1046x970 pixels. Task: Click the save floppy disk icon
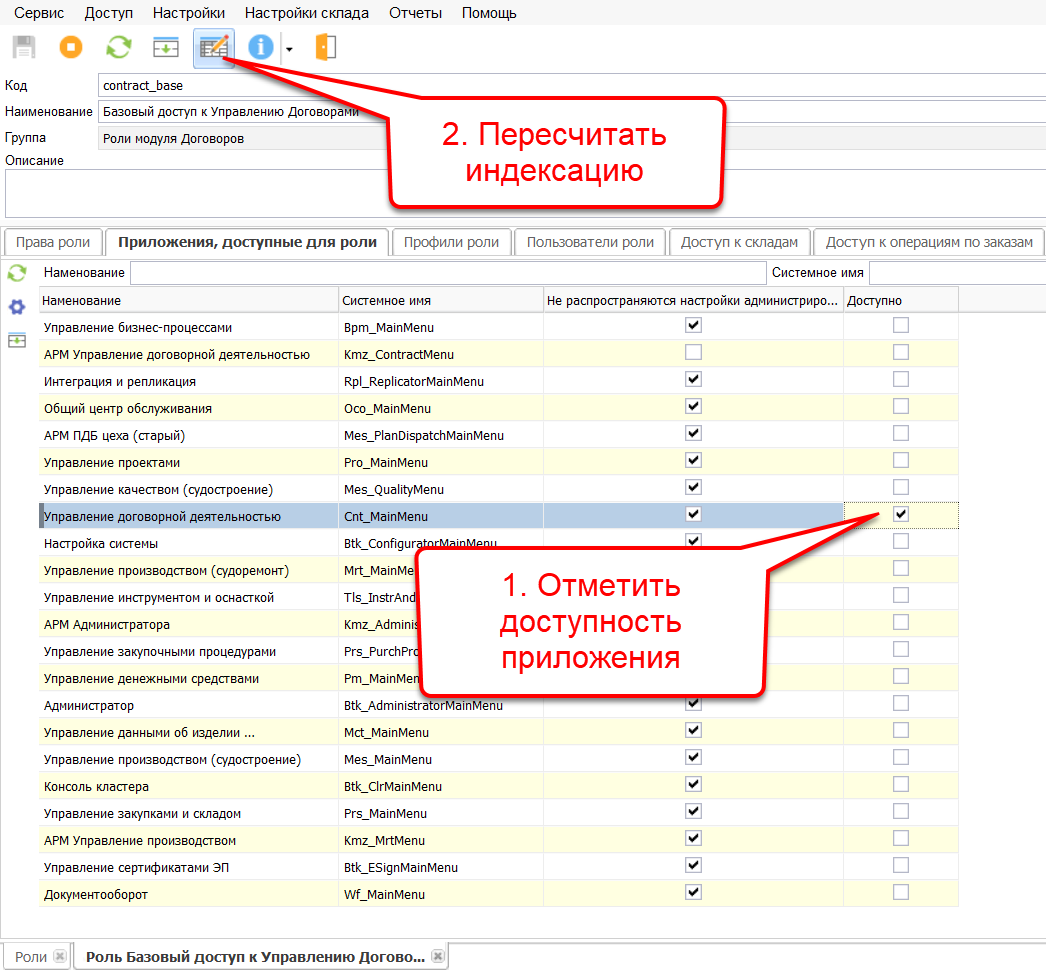point(24,47)
